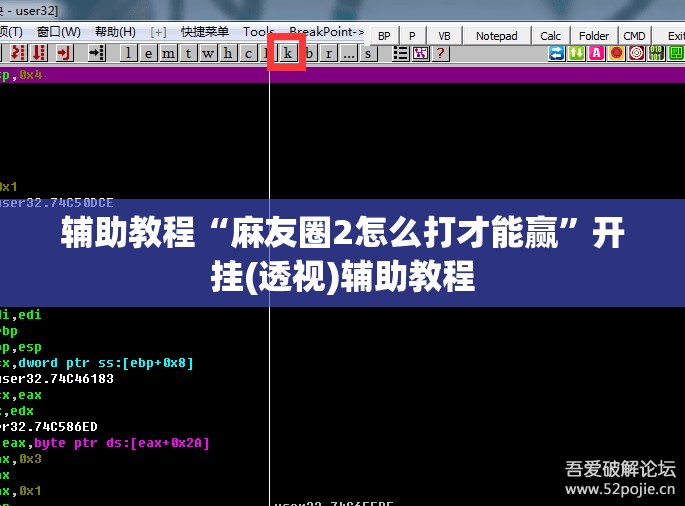The height and width of the screenshot is (506, 685).
Task: Click the dark red target icon
Action: [x=637, y=53]
